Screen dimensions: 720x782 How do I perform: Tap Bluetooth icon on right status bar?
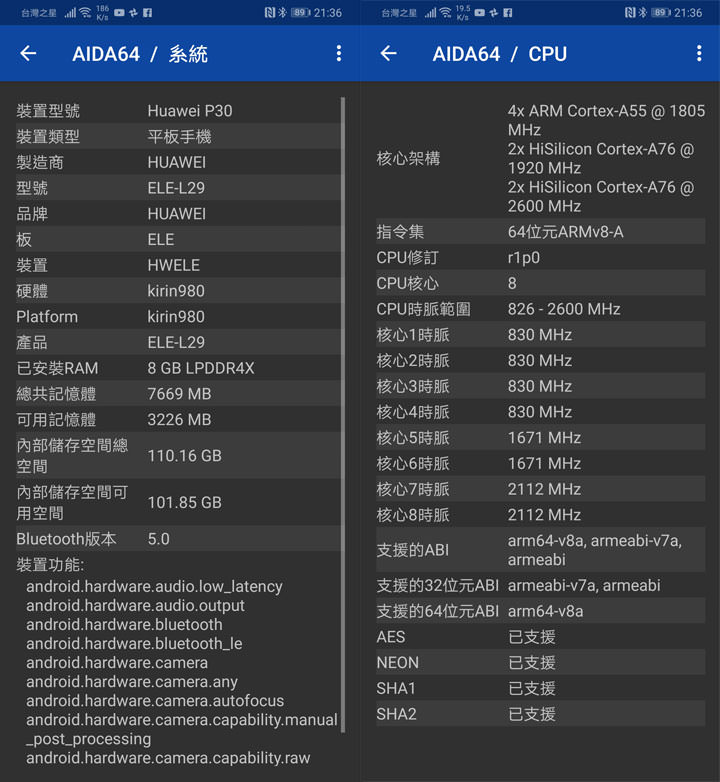point(643,12)
